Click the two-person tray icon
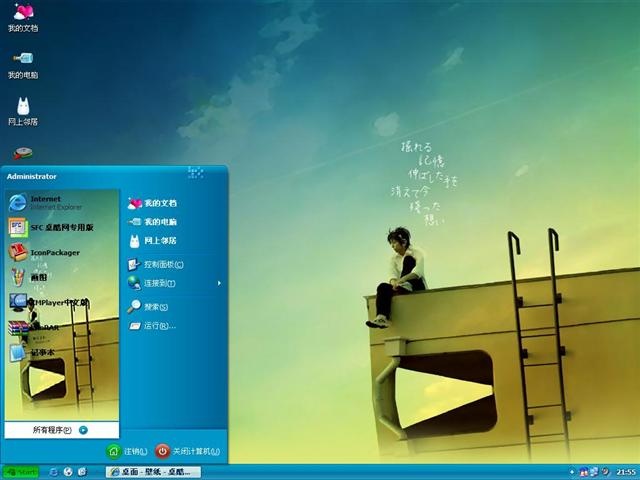 coord(584,472)
